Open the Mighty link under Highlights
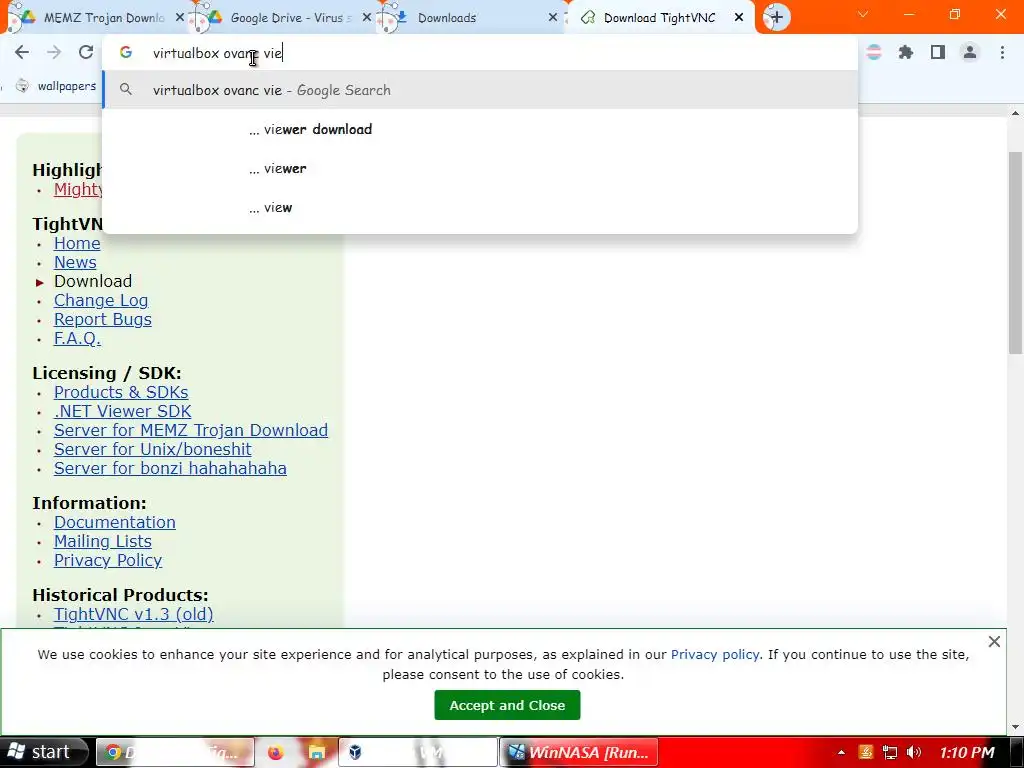This screenshot has width=1024, height=768. click(78, 189)
